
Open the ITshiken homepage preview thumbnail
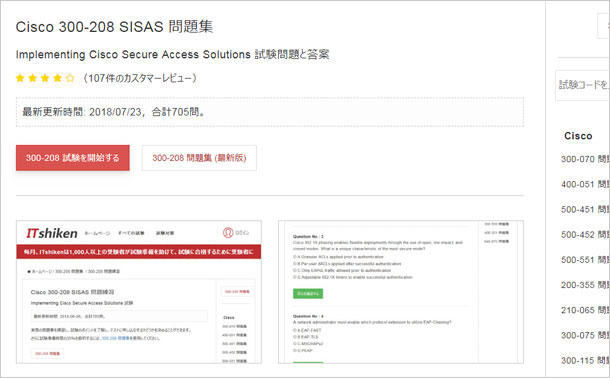pos(139,292)
